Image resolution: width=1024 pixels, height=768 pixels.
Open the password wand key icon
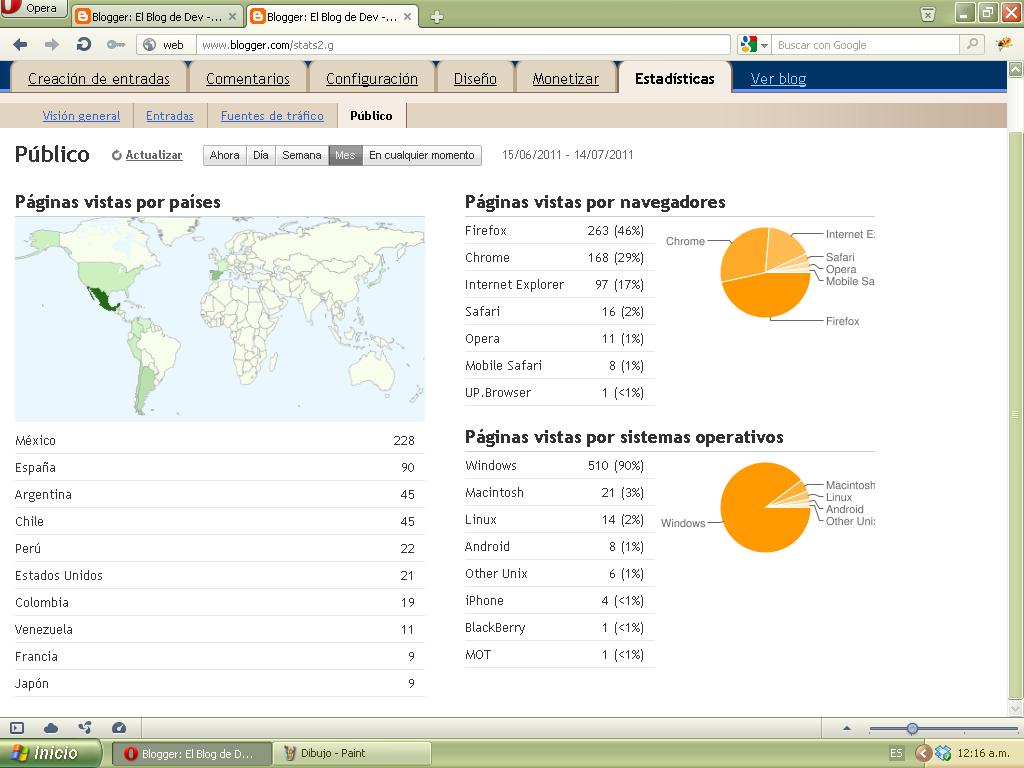coord(116,44)
